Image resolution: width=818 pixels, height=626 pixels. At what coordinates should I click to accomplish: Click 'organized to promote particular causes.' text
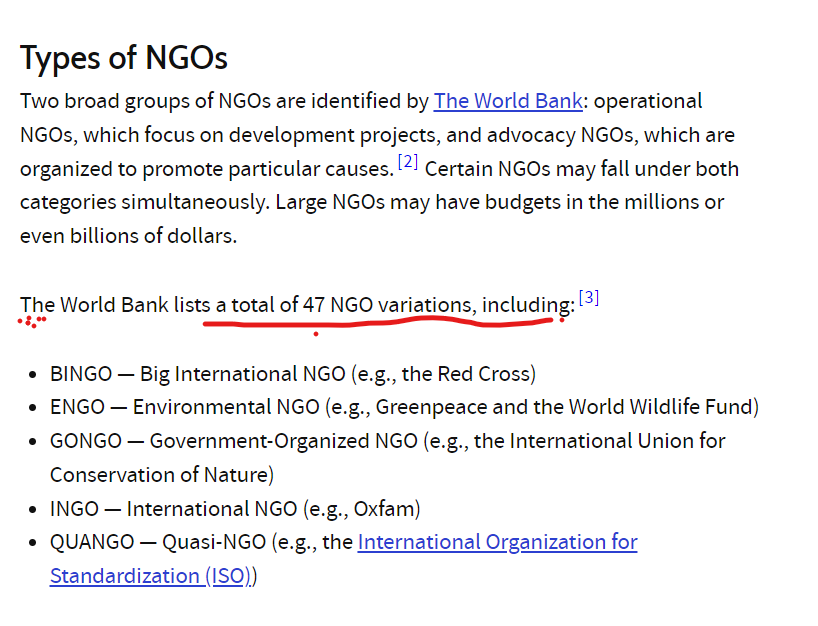click(207, 169)
